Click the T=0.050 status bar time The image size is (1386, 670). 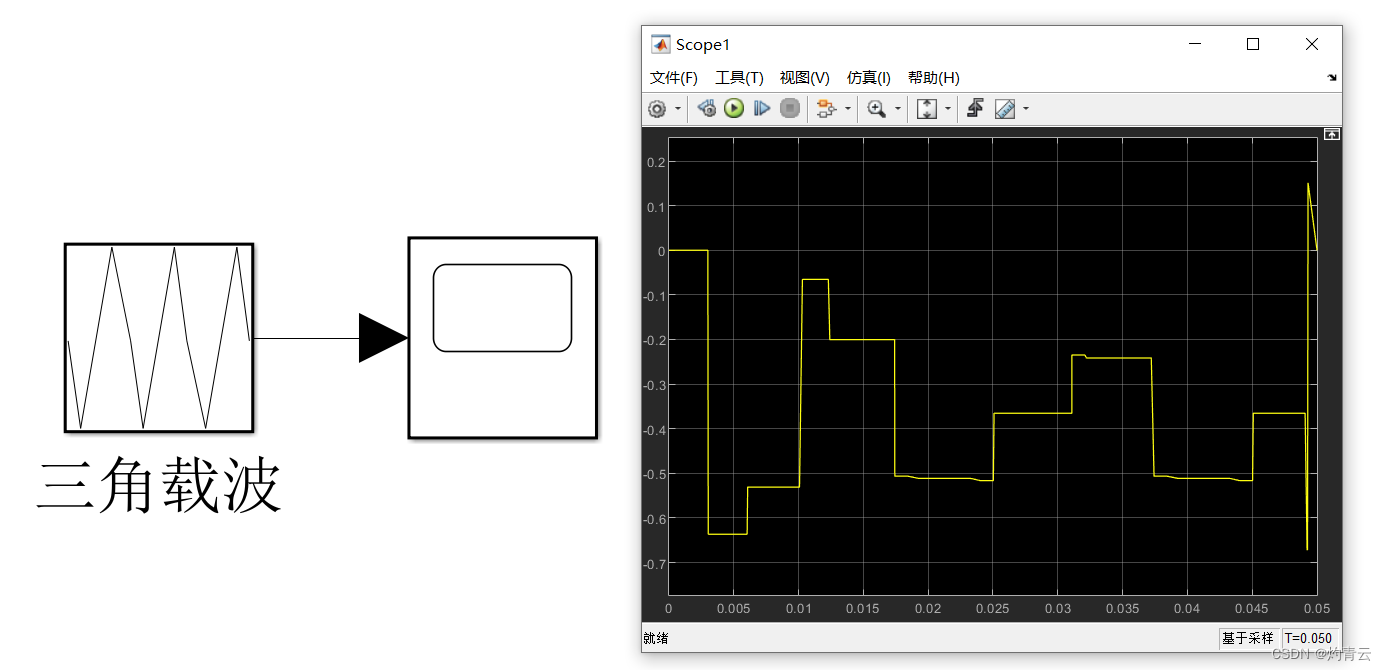pyautogui.click(x=1309, y=638)
